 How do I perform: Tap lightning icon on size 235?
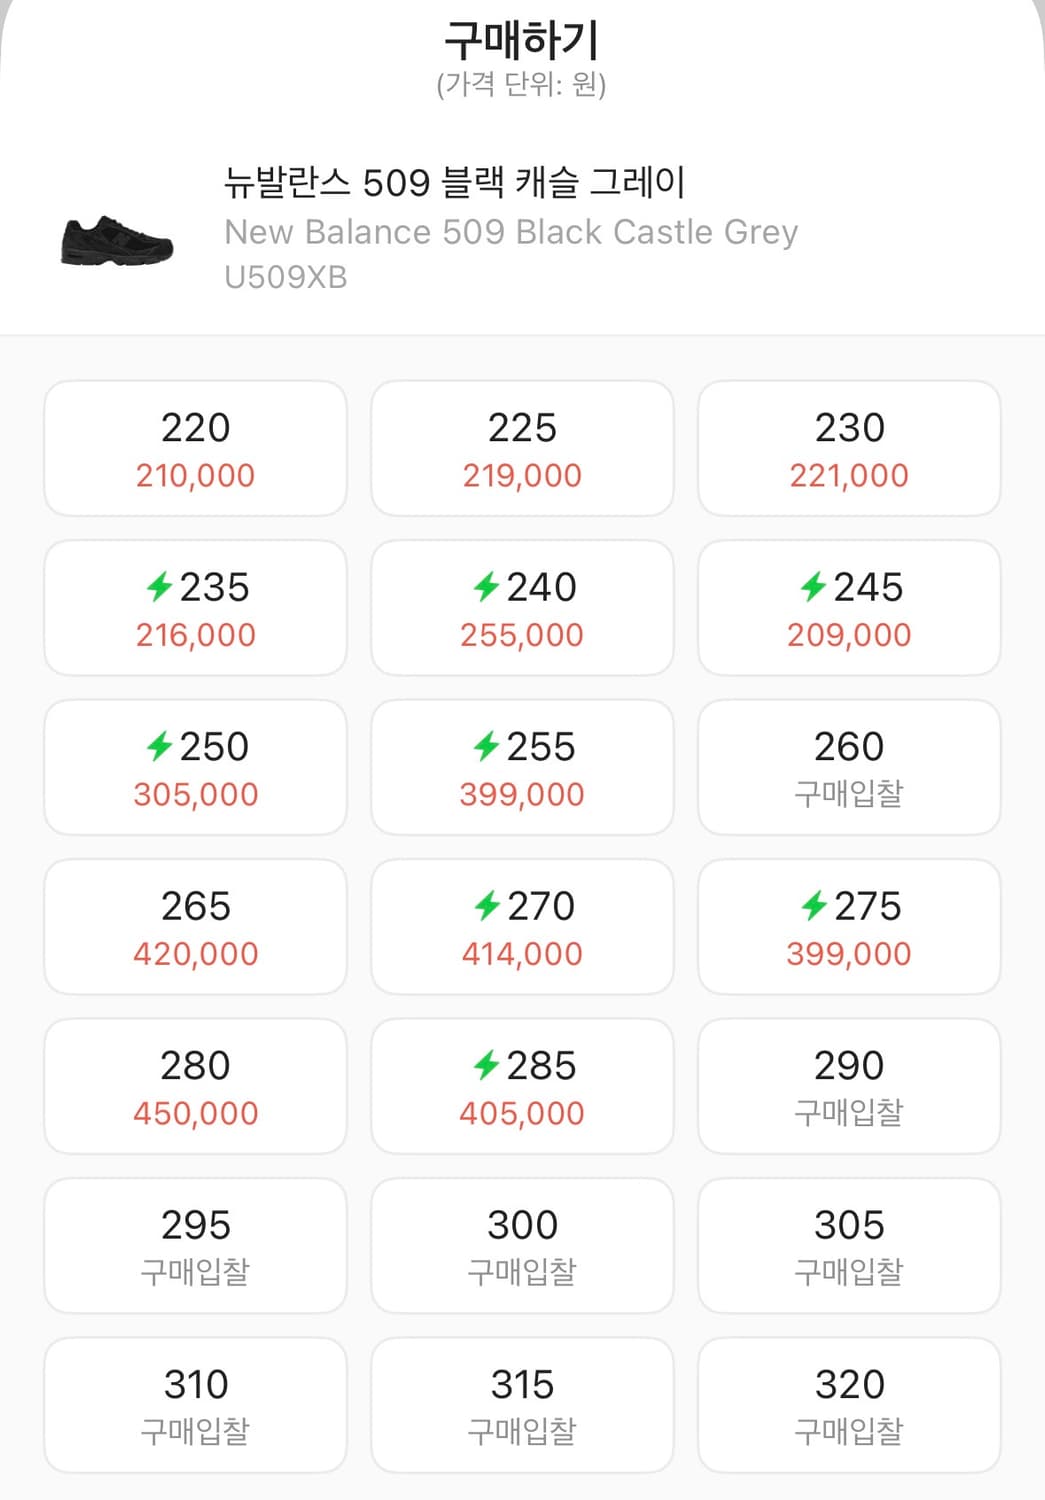[x=159, y=587]
